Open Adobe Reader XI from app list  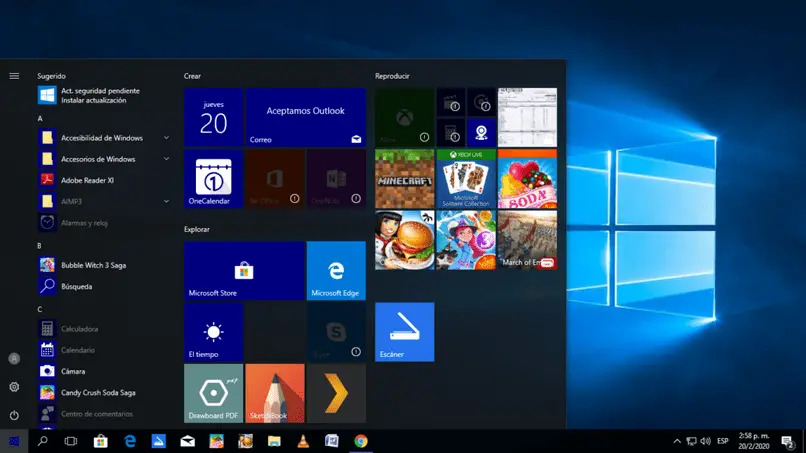(90, 180)
